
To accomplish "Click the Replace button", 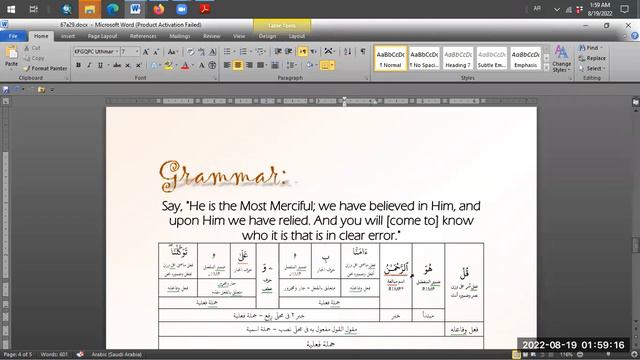I will point(592,58).
